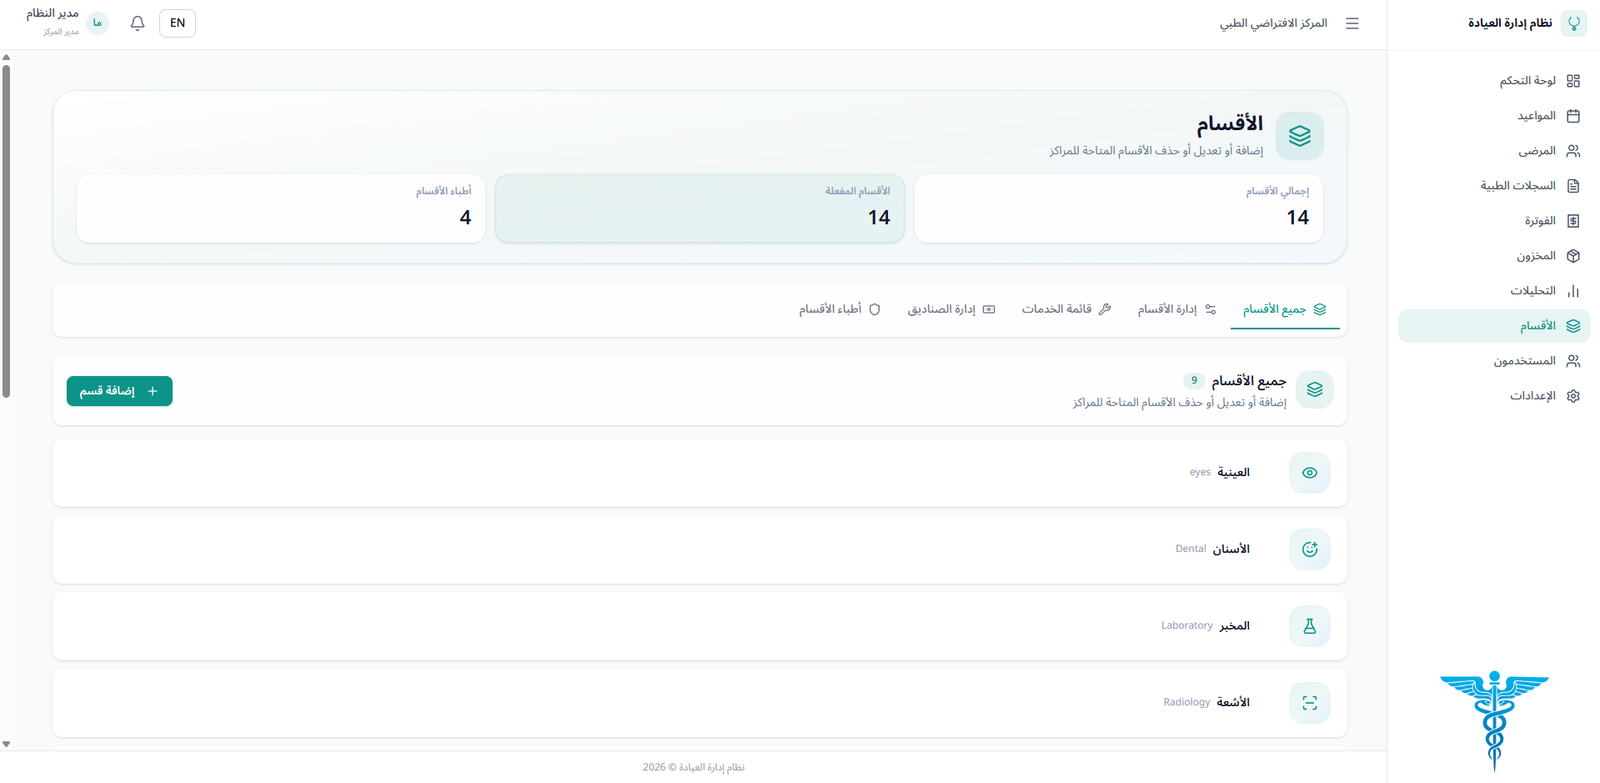The width and height of the screenshot is (1600, 783).
Task: Click the inventory box icon
Action: (1573, 256)
